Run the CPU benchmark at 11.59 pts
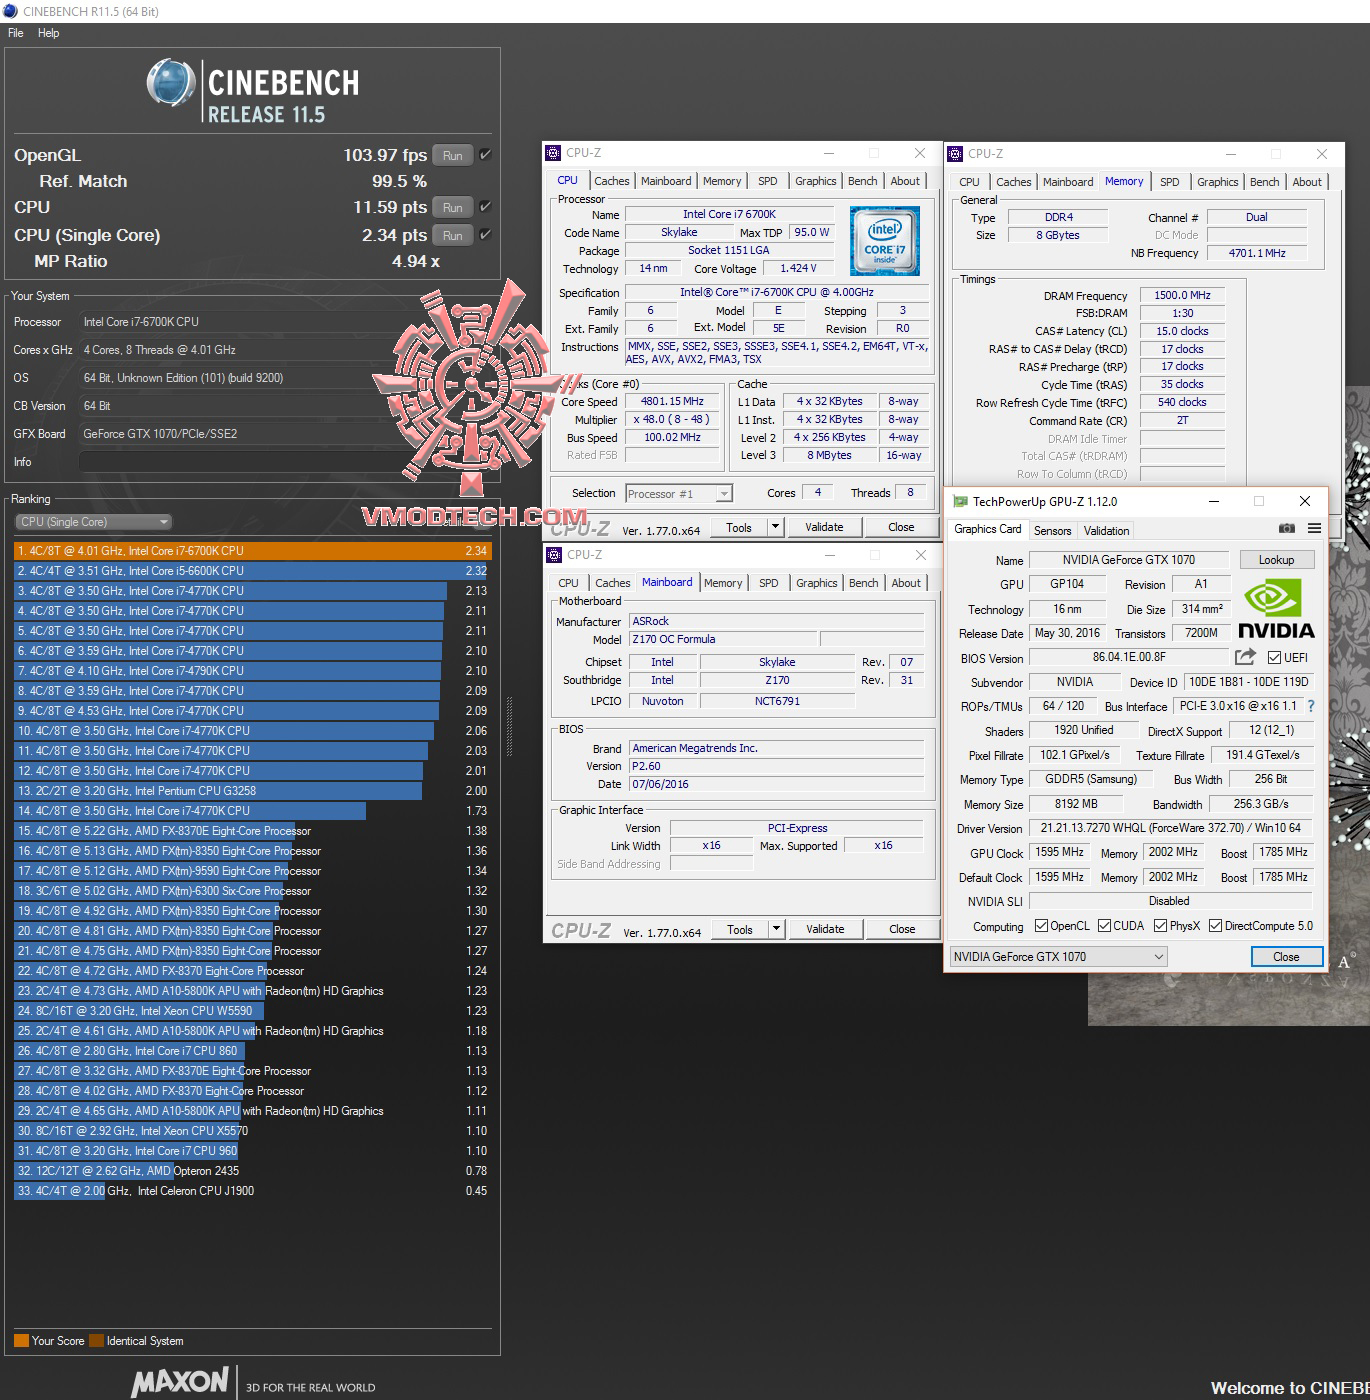 (x=453, y=207)
